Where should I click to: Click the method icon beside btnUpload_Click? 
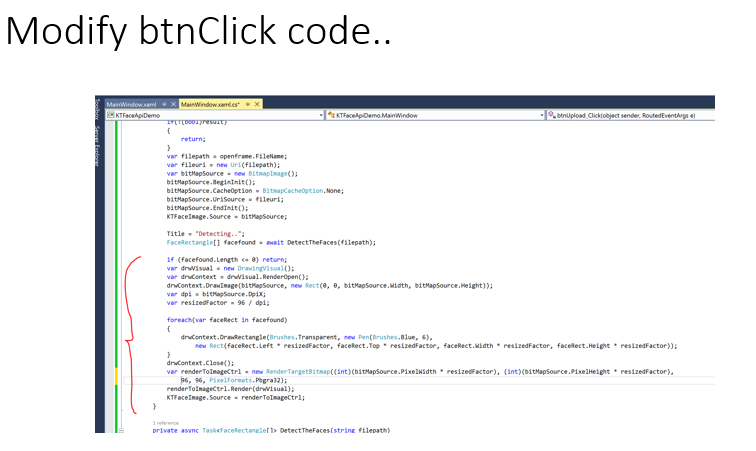(x=551, y=116)
